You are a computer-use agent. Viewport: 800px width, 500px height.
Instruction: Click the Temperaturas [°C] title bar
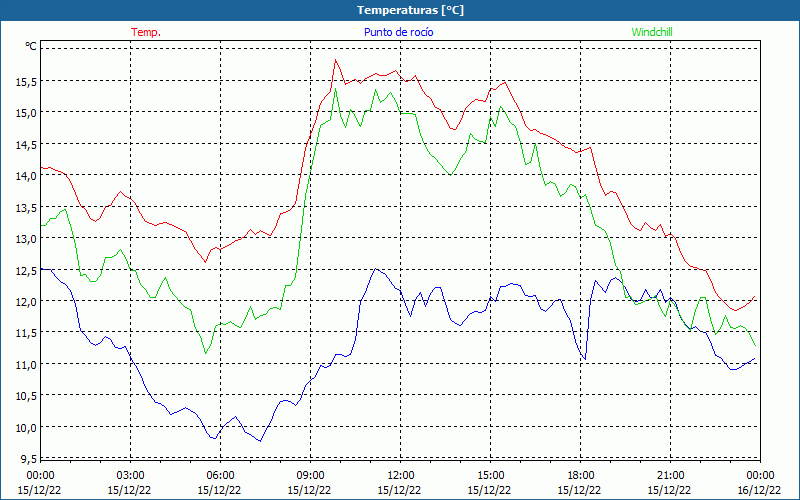(x=400, y=10)
